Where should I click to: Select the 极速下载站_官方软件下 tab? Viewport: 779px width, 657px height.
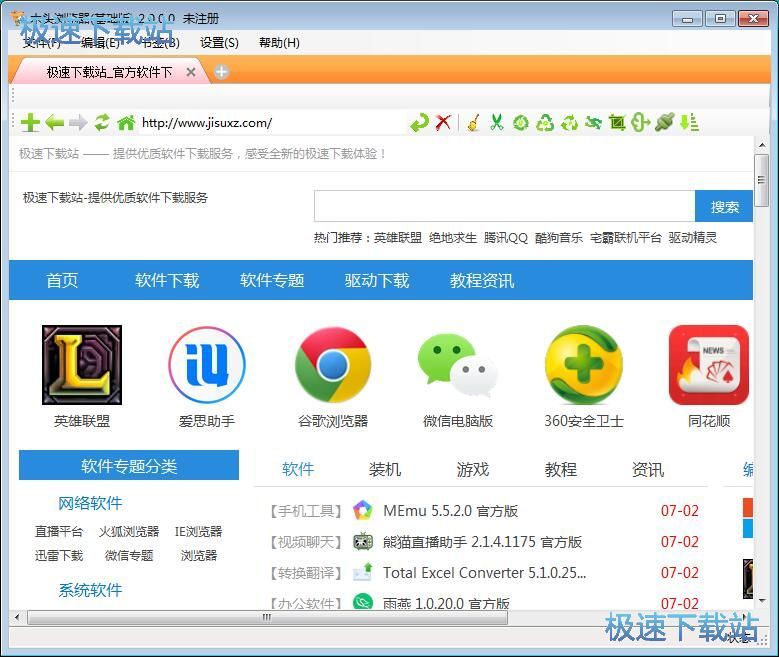(x=109, y=72)
